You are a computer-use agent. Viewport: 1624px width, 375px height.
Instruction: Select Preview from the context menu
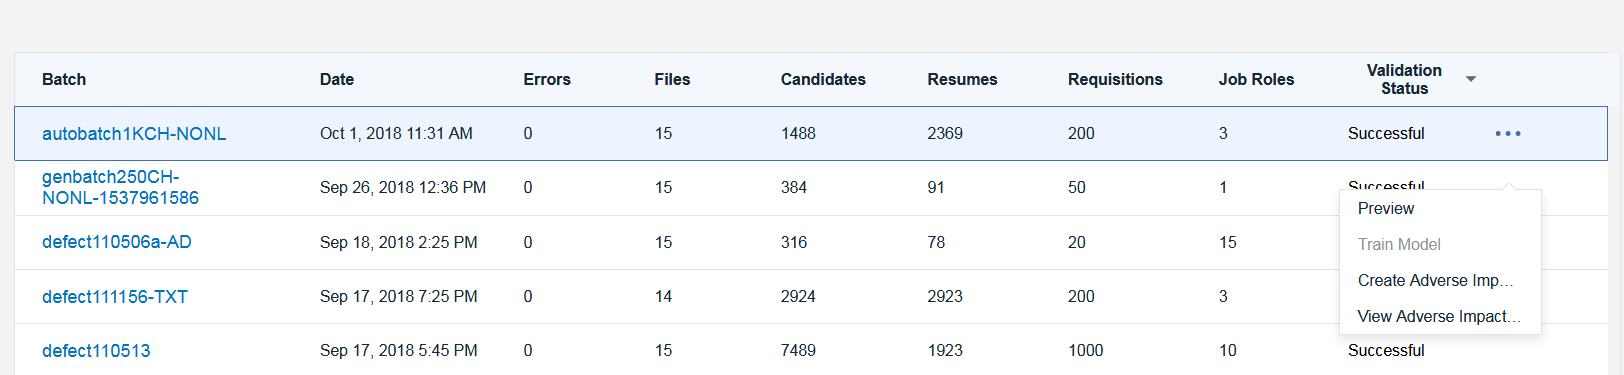pyautogui.click(x=1385, y=209)
